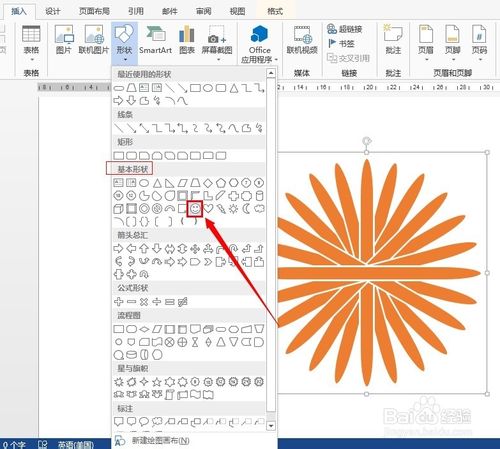Insert online video with 联机视频

point(302,40)
